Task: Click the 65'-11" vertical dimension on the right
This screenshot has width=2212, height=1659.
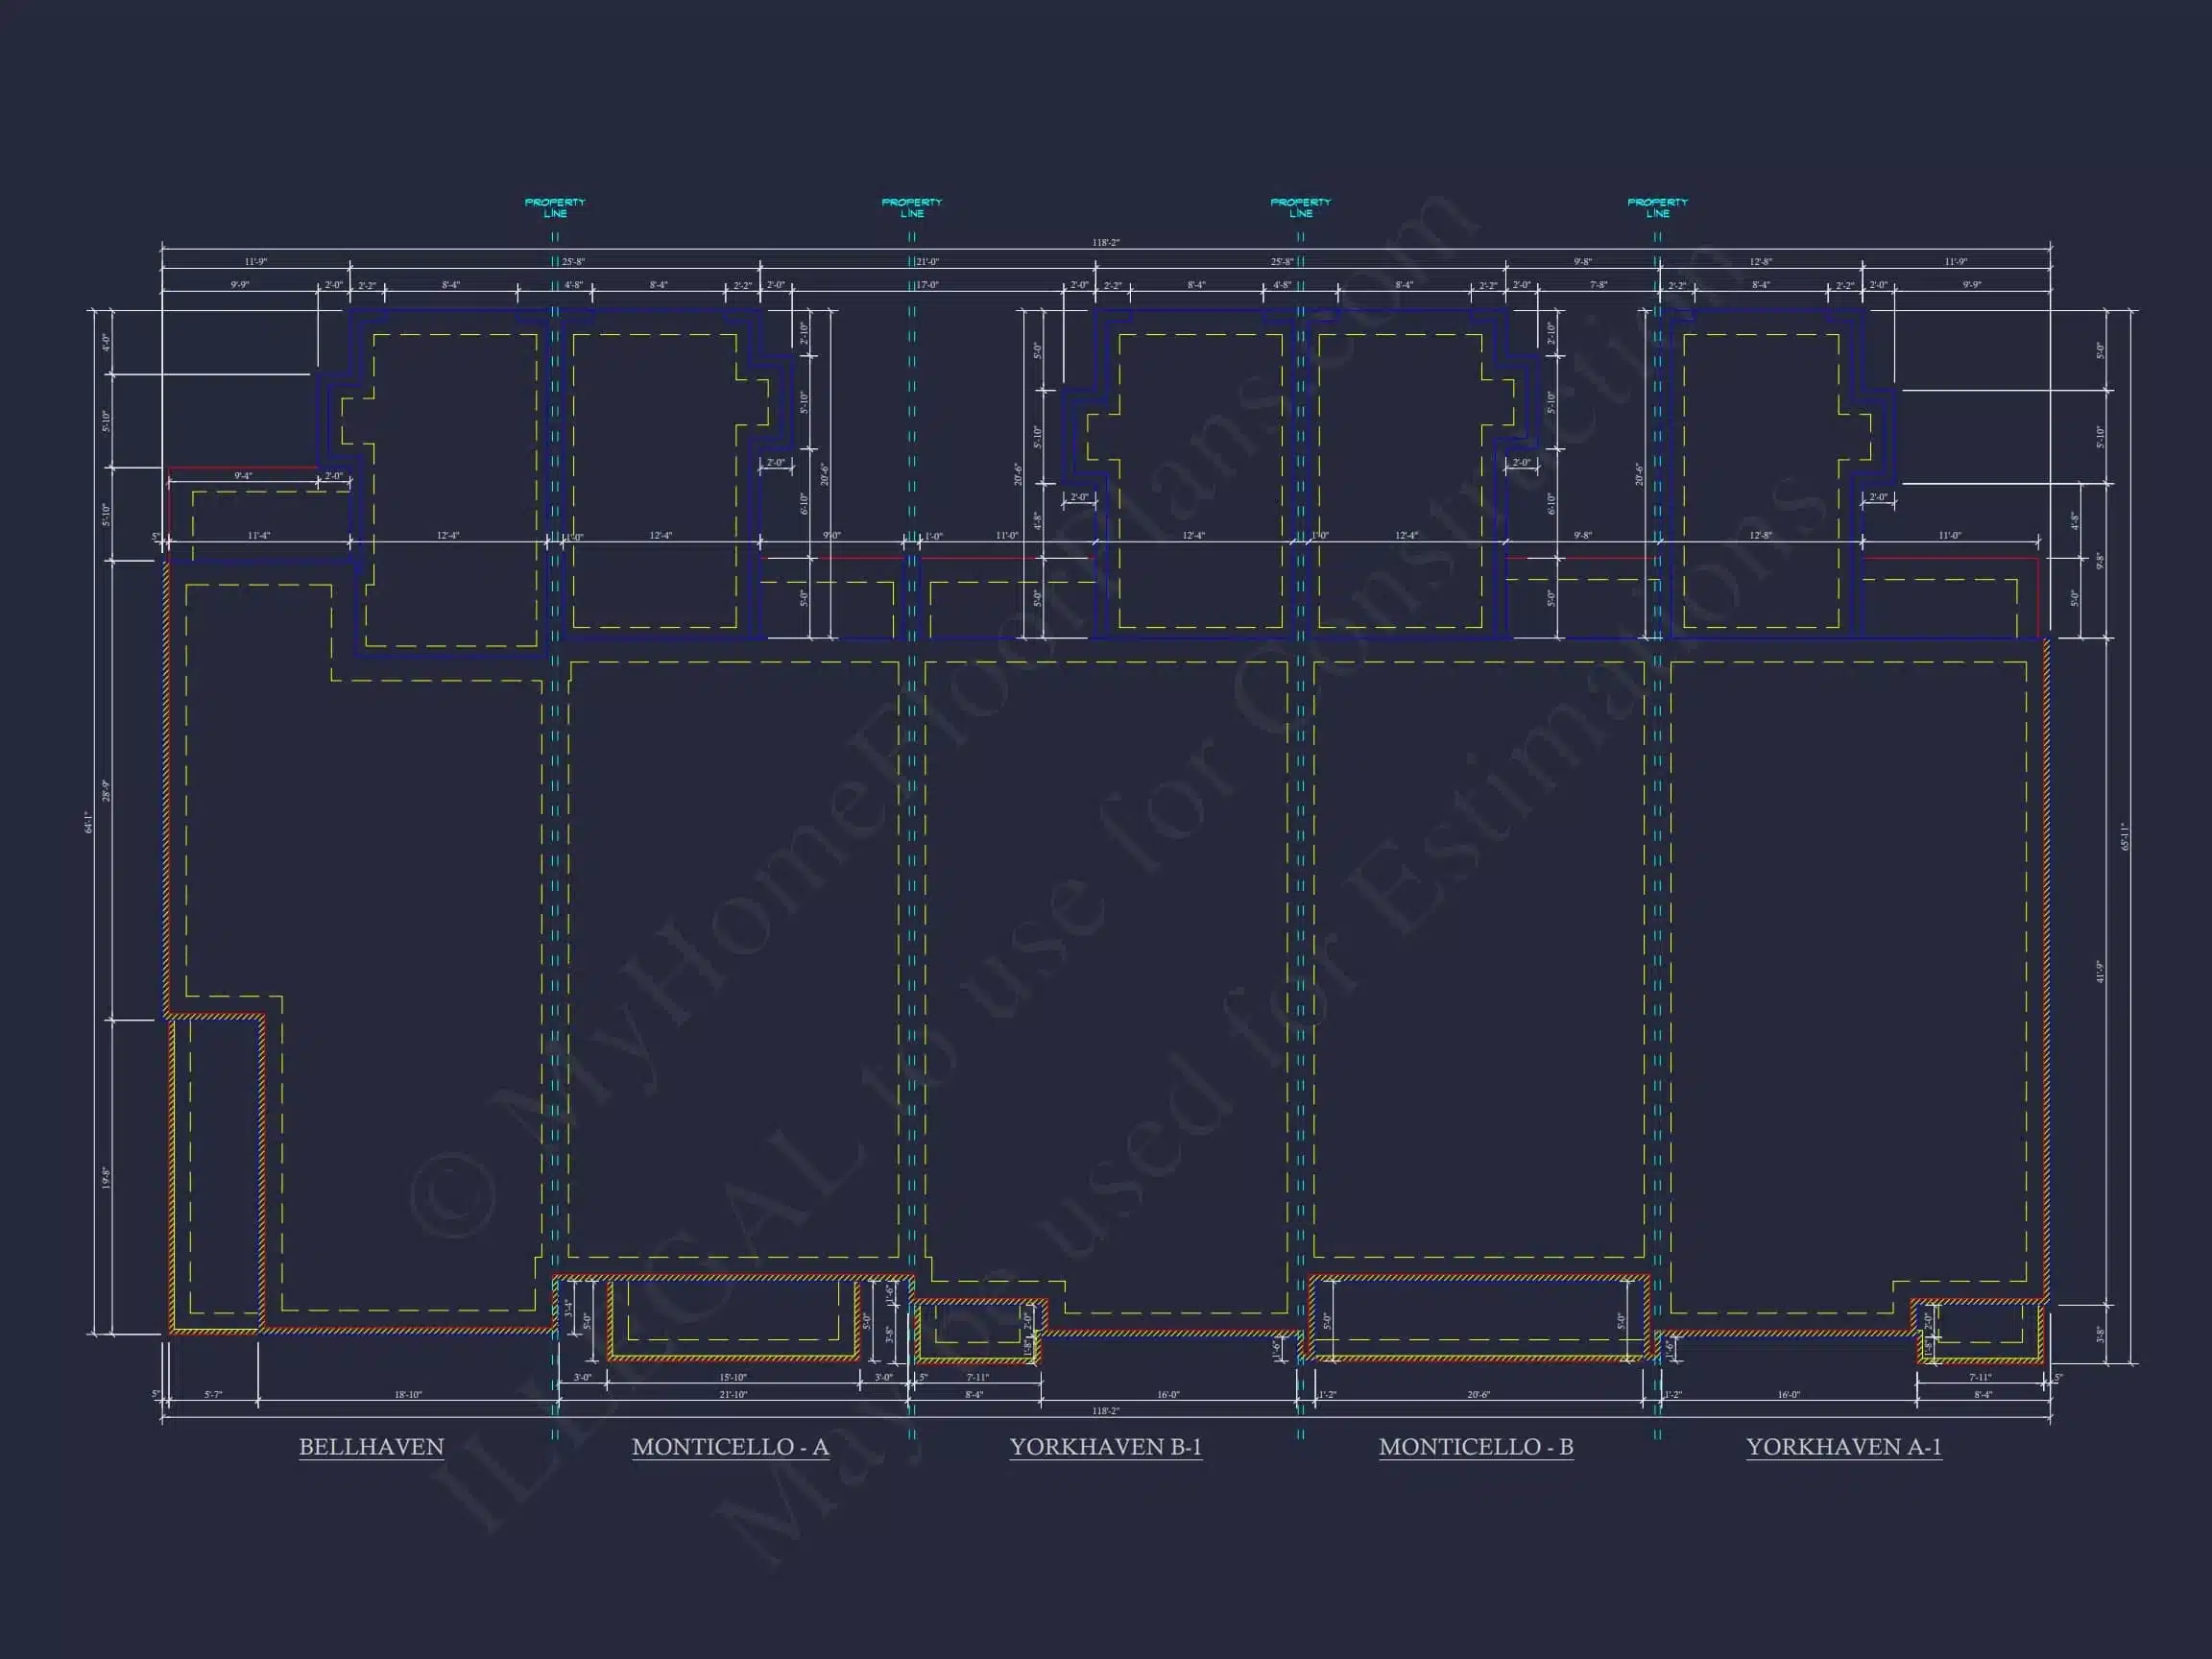Action: tap(2124, 837)
